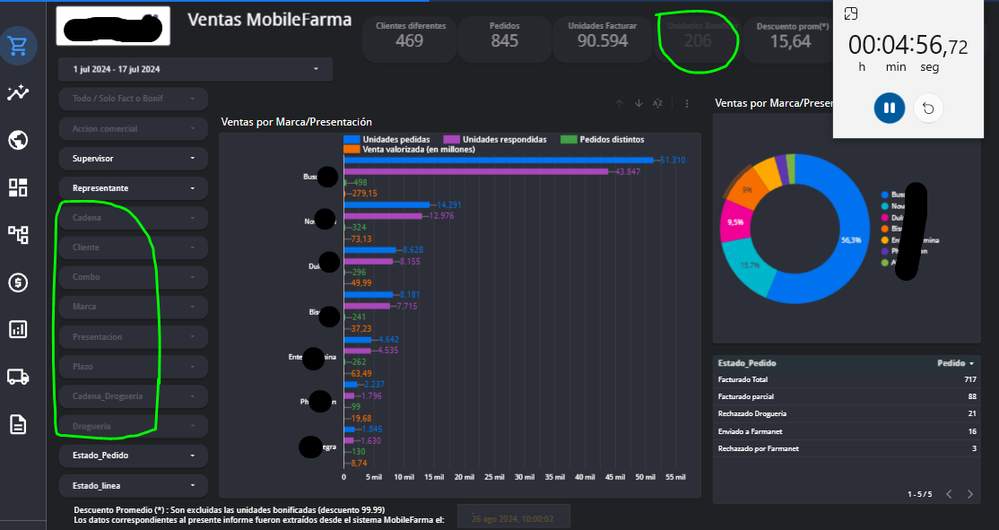Open the delivery truck sidebar icon
The height and width of the screenshot is (530, 999).
tap(18, 377)
